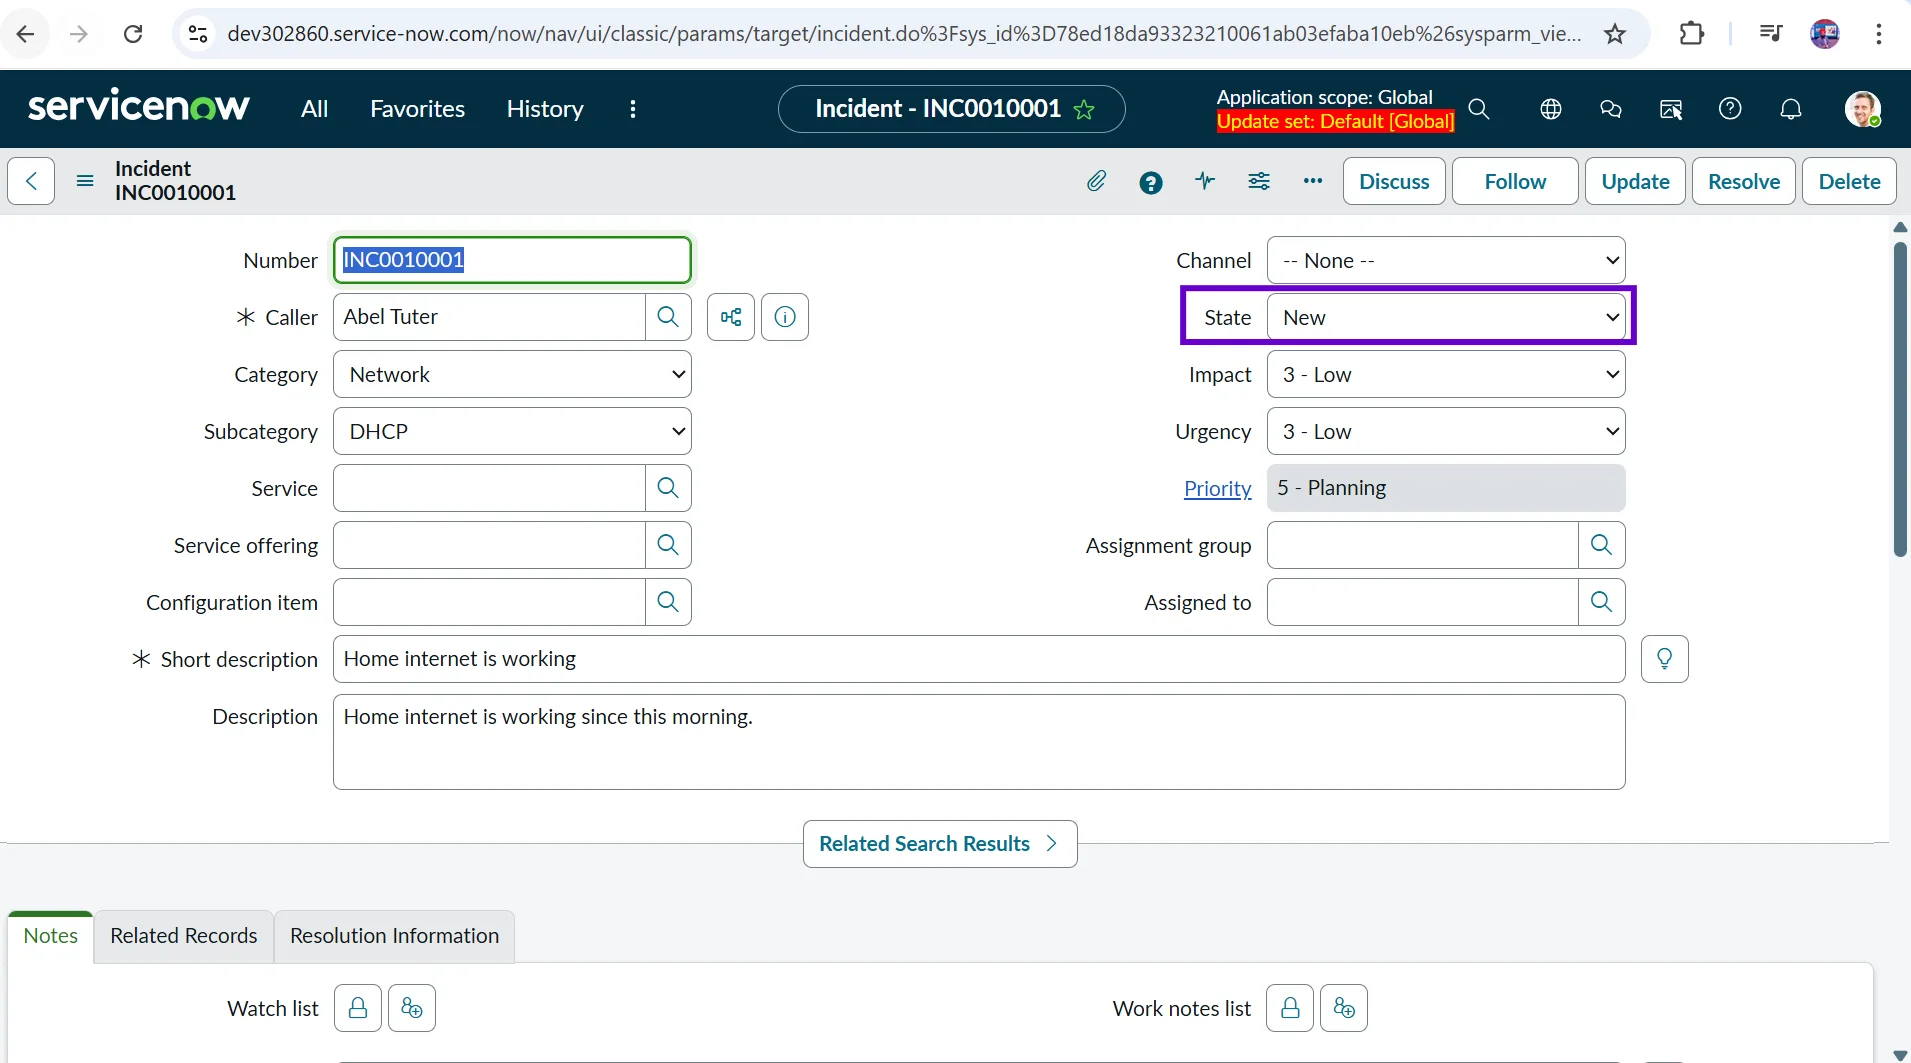Click the Resolve button

pos(1743,181)
